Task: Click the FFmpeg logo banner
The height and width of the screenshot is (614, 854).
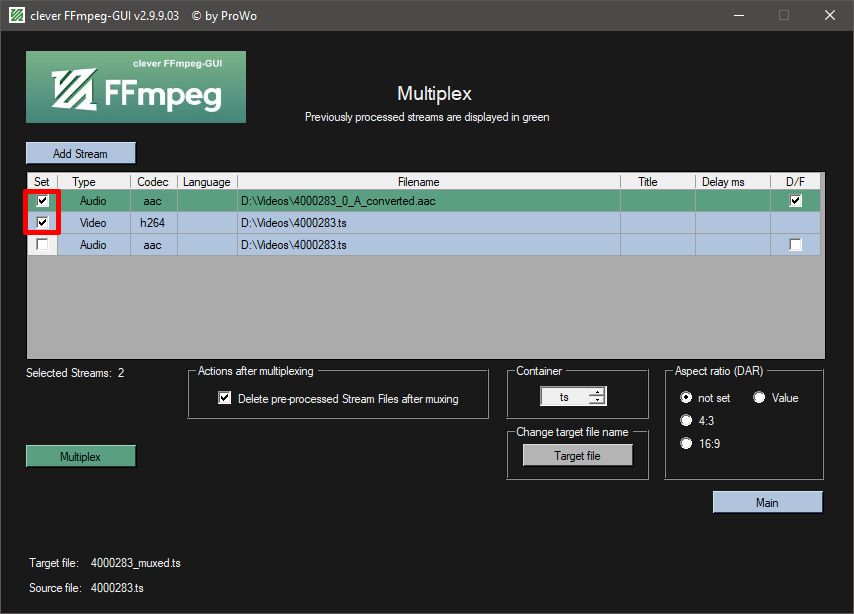Action: [136, 87]
